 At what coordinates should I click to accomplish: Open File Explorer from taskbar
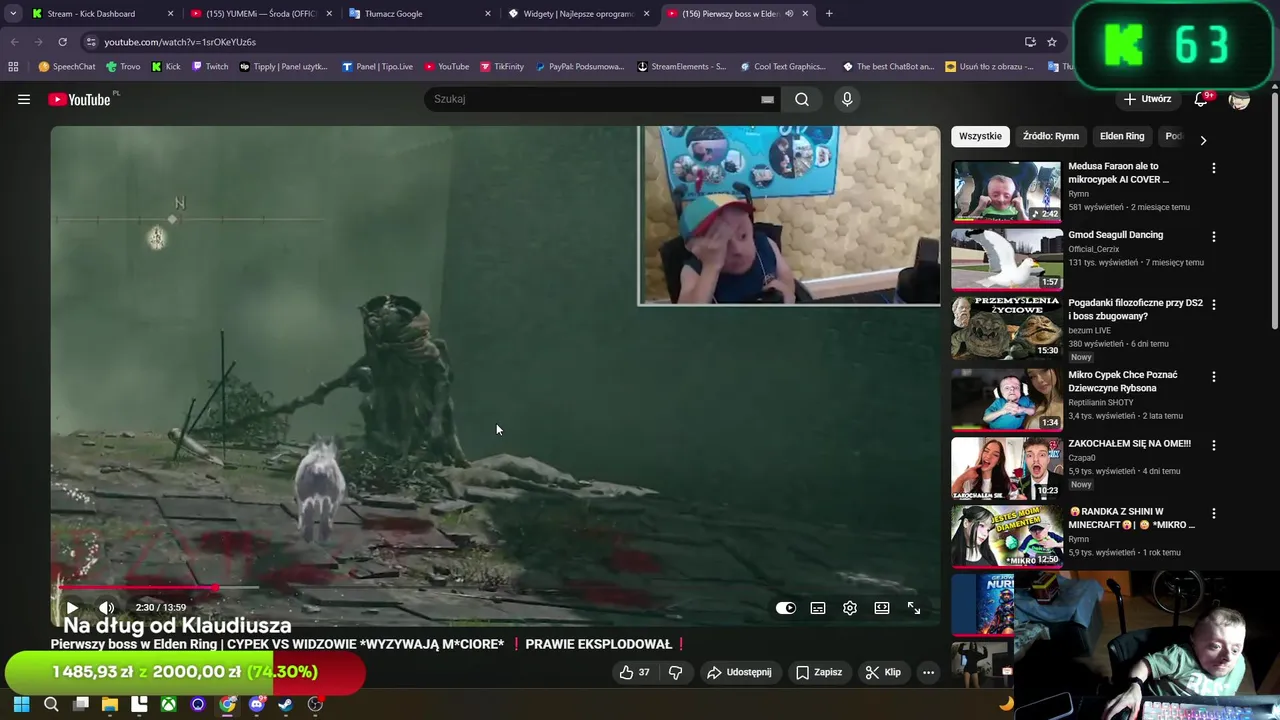tap(110, 704)
